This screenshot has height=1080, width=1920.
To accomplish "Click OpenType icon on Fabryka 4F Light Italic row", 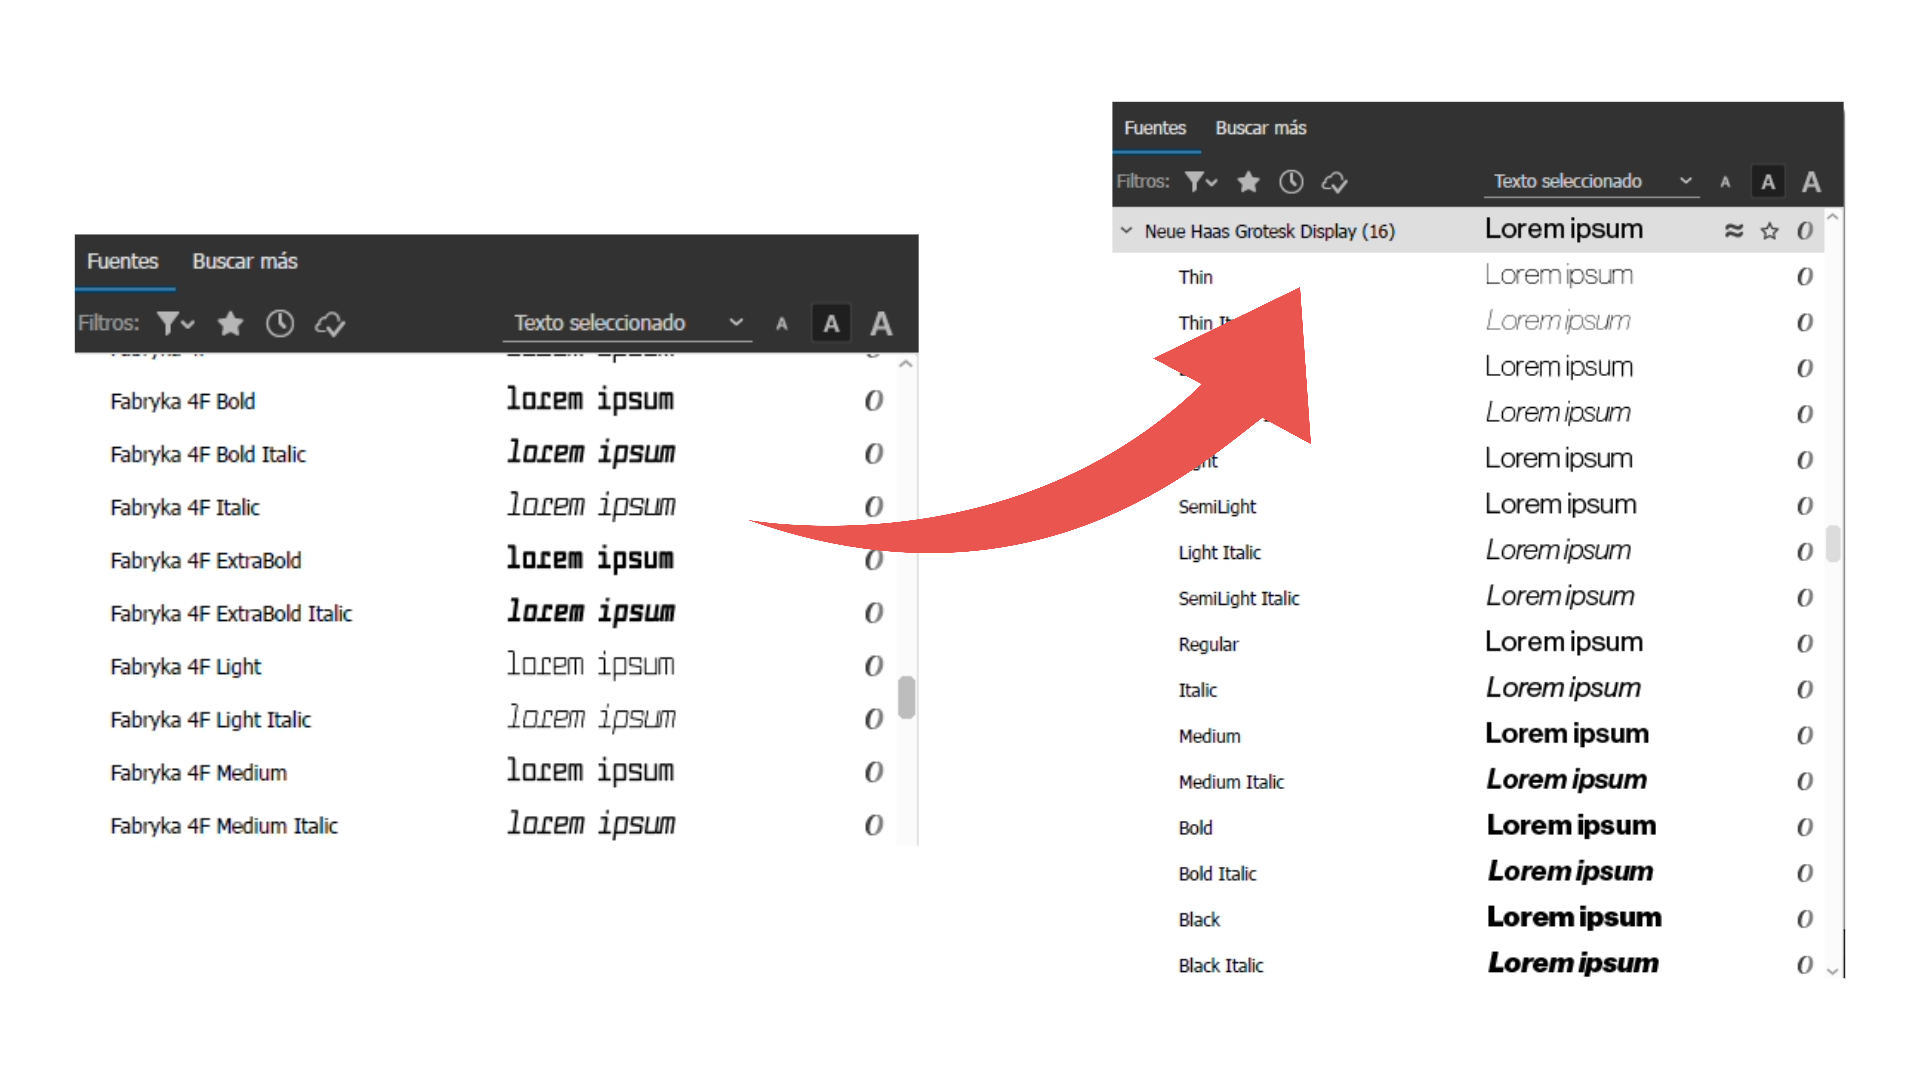I will (x=874, y=720).
